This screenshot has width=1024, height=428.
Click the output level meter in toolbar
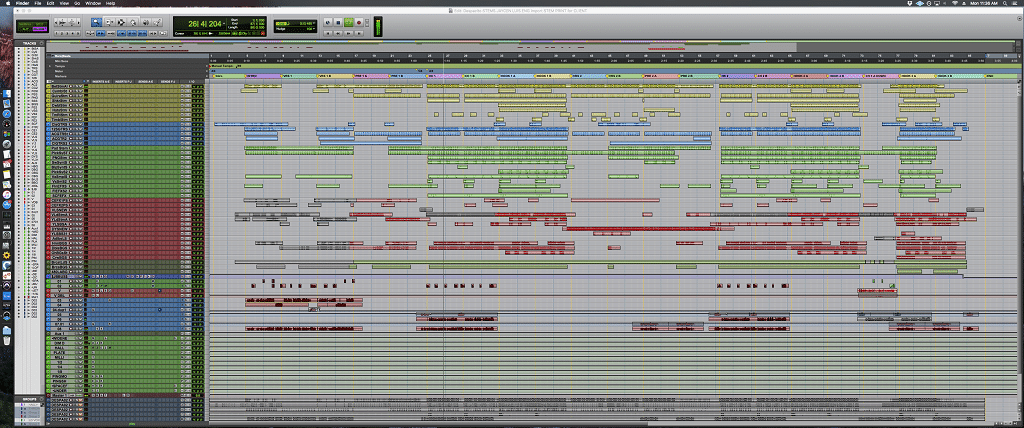tap(378, 25)
